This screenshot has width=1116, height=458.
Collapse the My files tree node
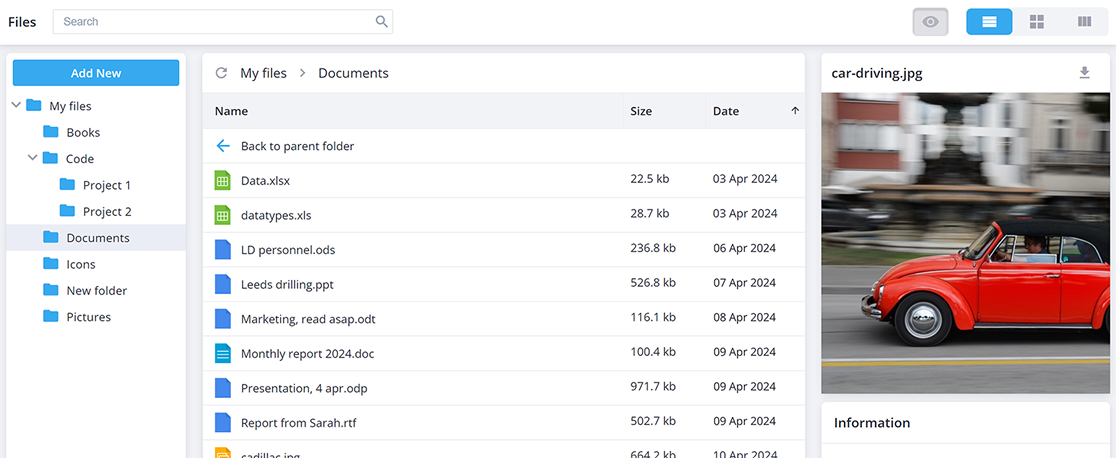coord(16,105)
